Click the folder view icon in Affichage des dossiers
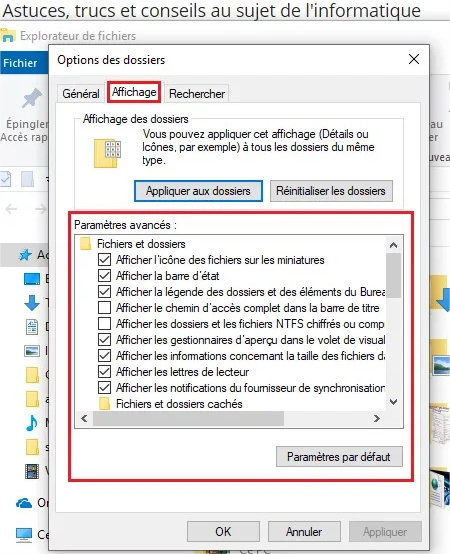 tap(107, 153)
